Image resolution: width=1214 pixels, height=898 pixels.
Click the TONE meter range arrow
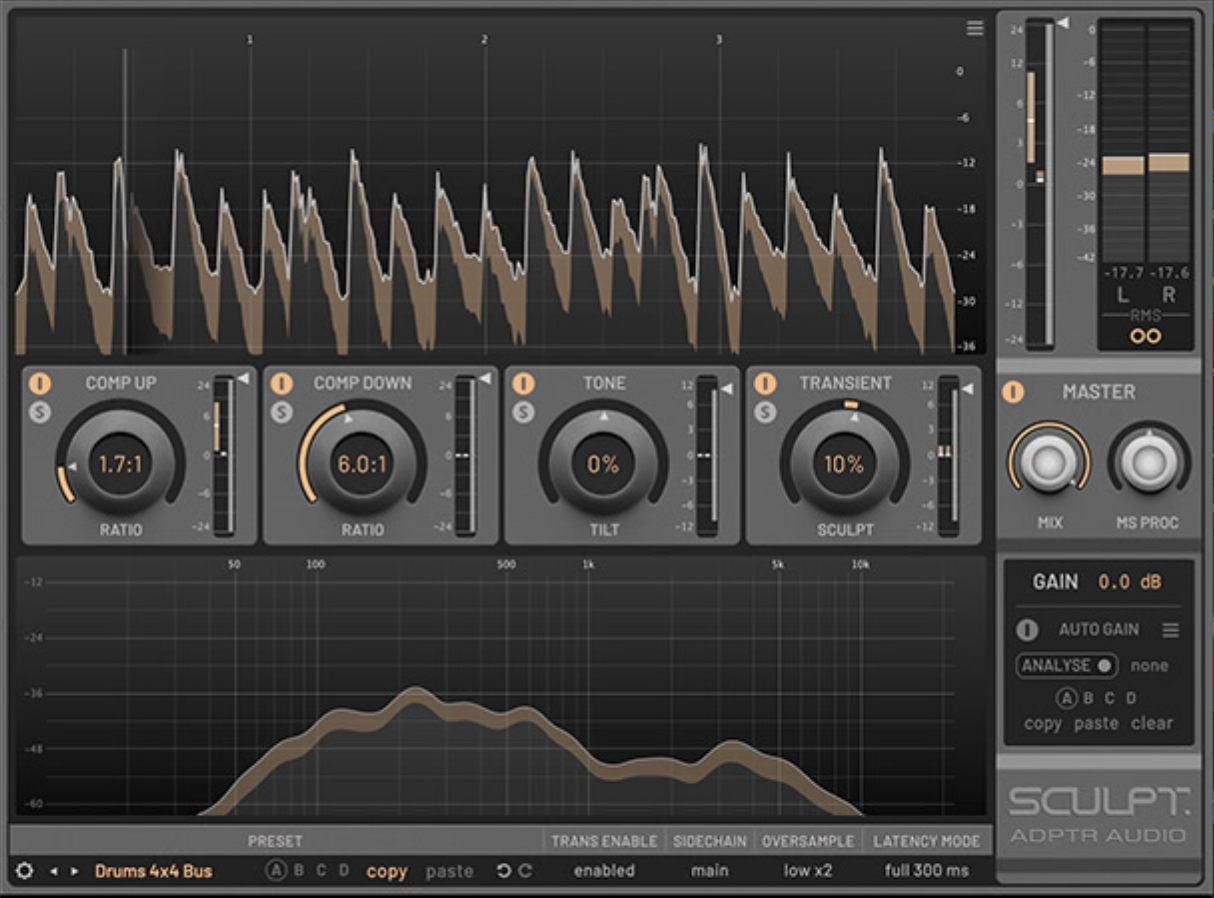(726, 388)
